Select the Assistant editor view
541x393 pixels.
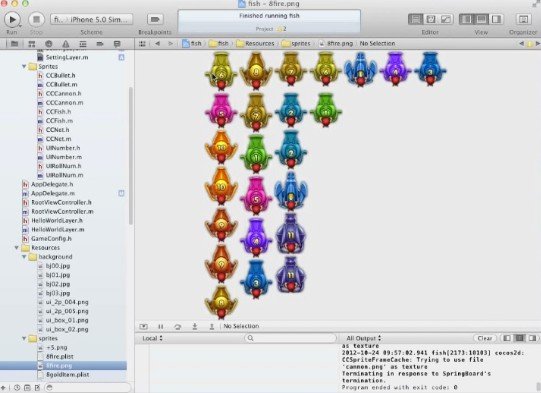431,19
